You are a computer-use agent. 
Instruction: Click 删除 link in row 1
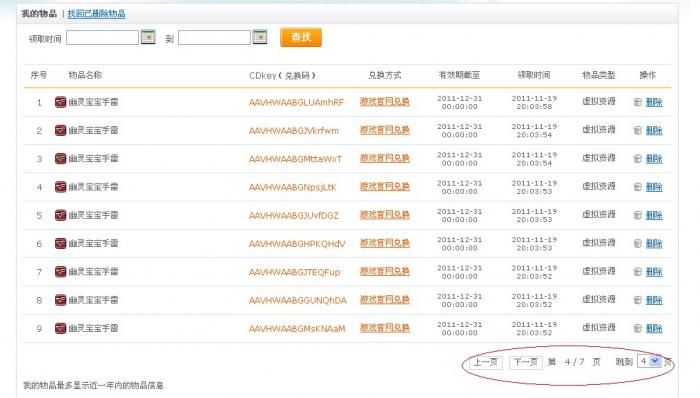point(654,102)
